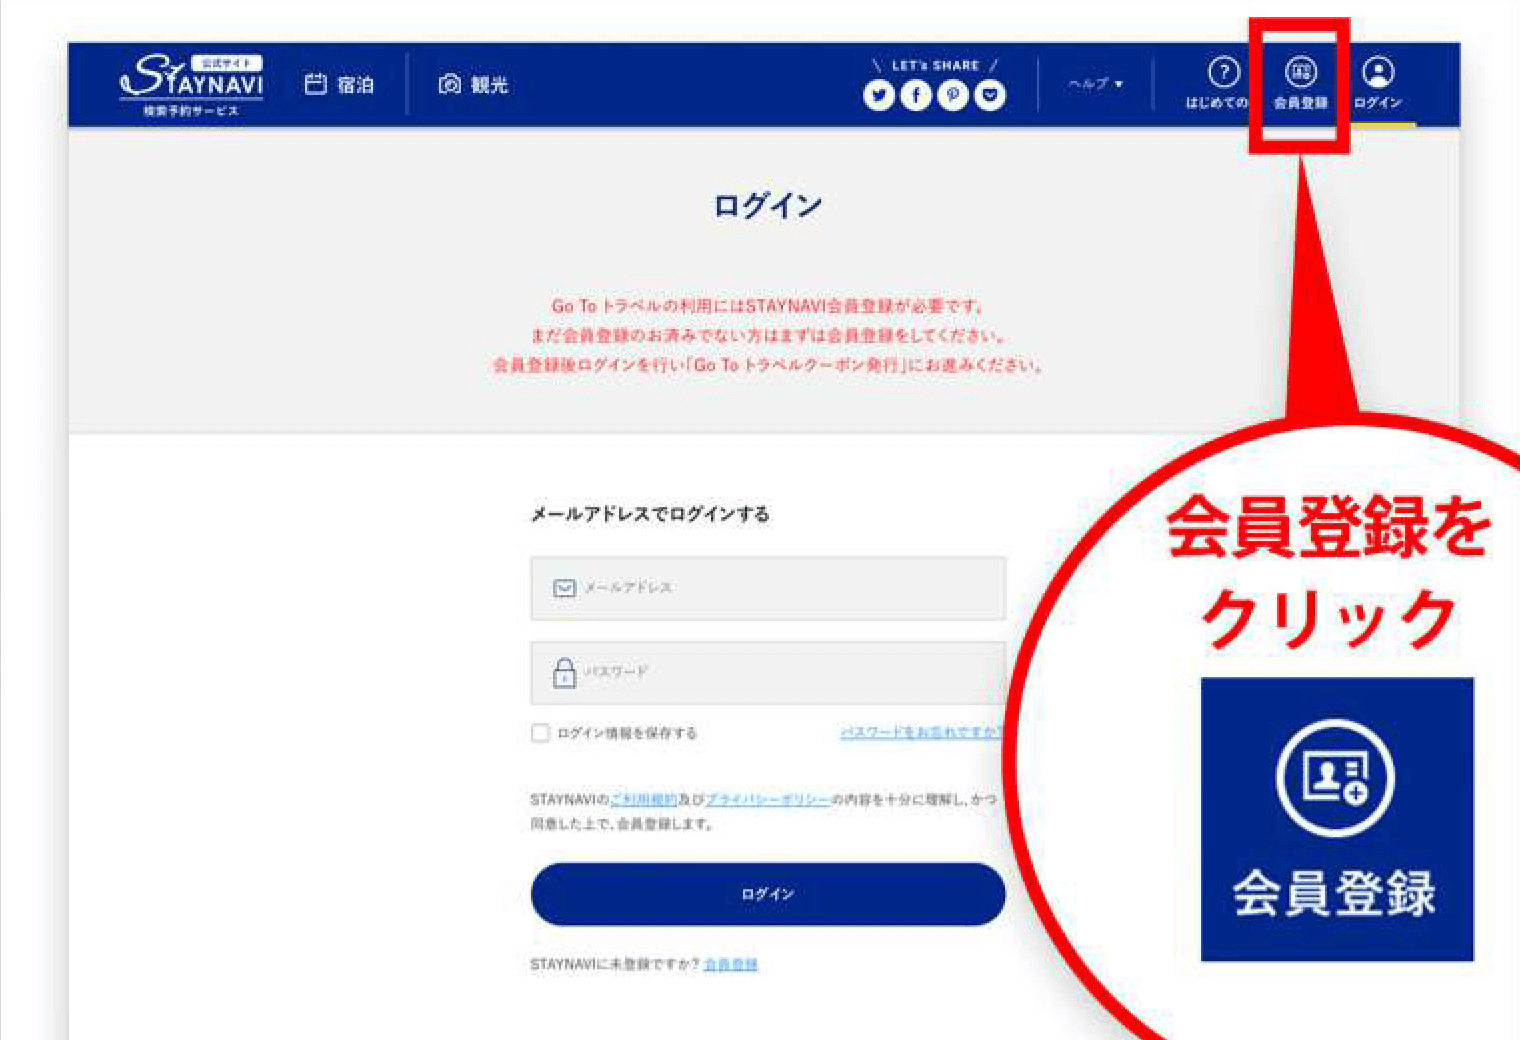Open the パスワードをお忘れですか link

coord(920,733)
